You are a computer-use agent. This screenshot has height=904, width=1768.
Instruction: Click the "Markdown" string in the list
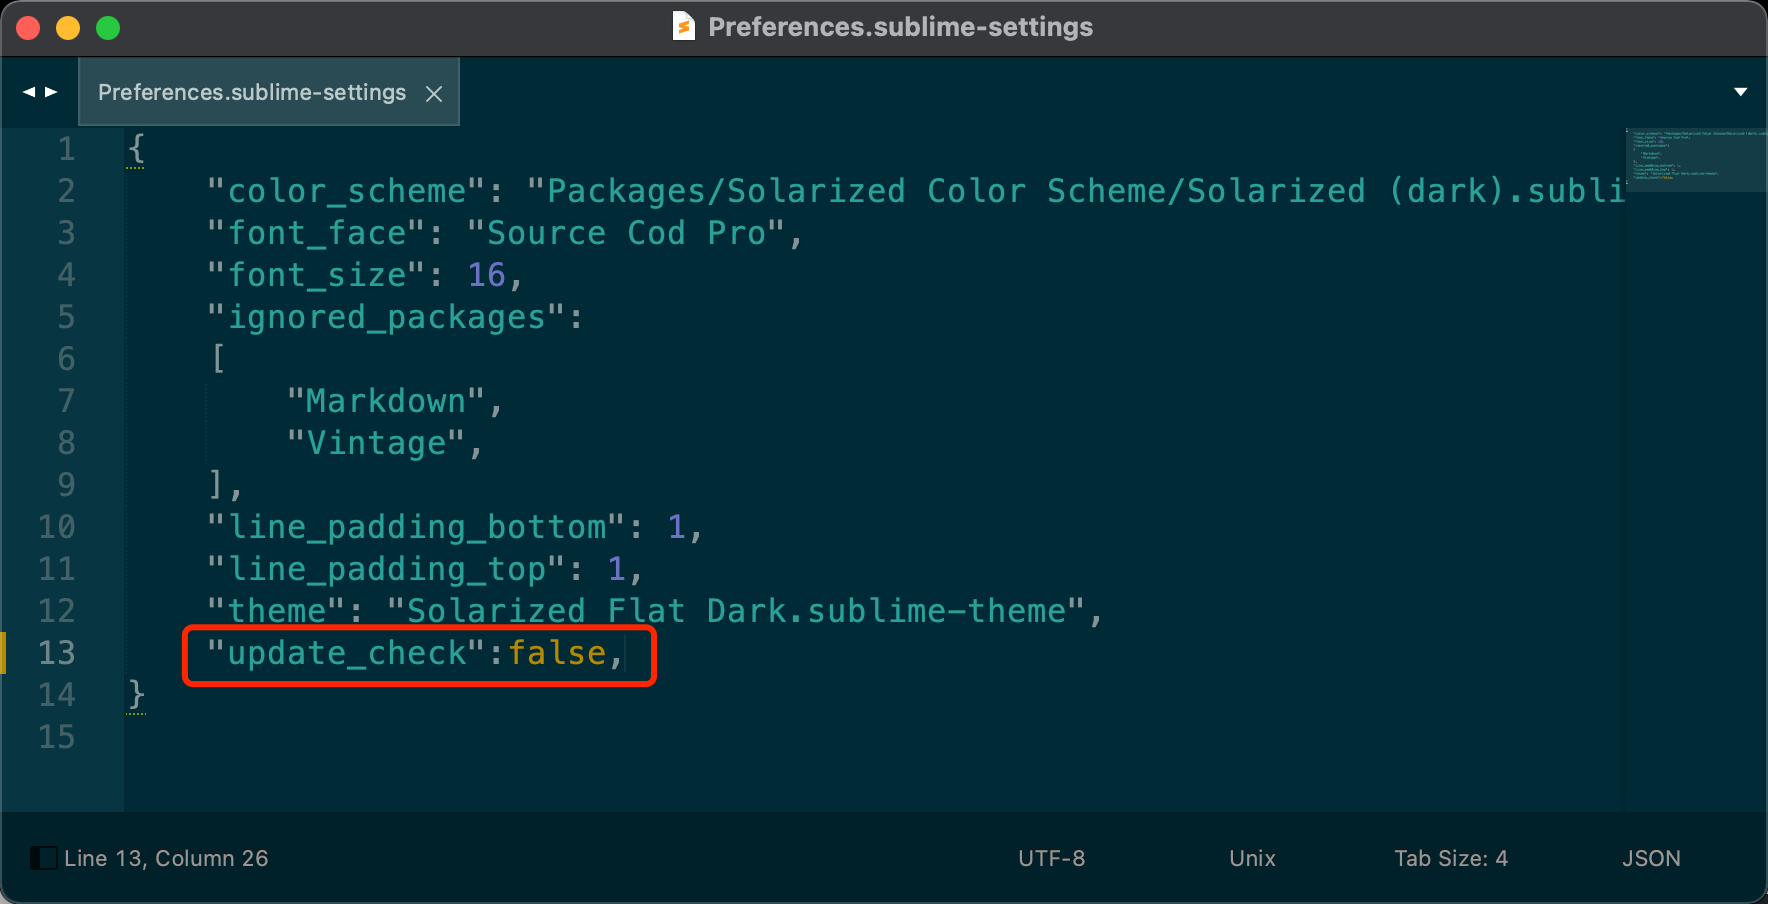click(x=386, y=401)
